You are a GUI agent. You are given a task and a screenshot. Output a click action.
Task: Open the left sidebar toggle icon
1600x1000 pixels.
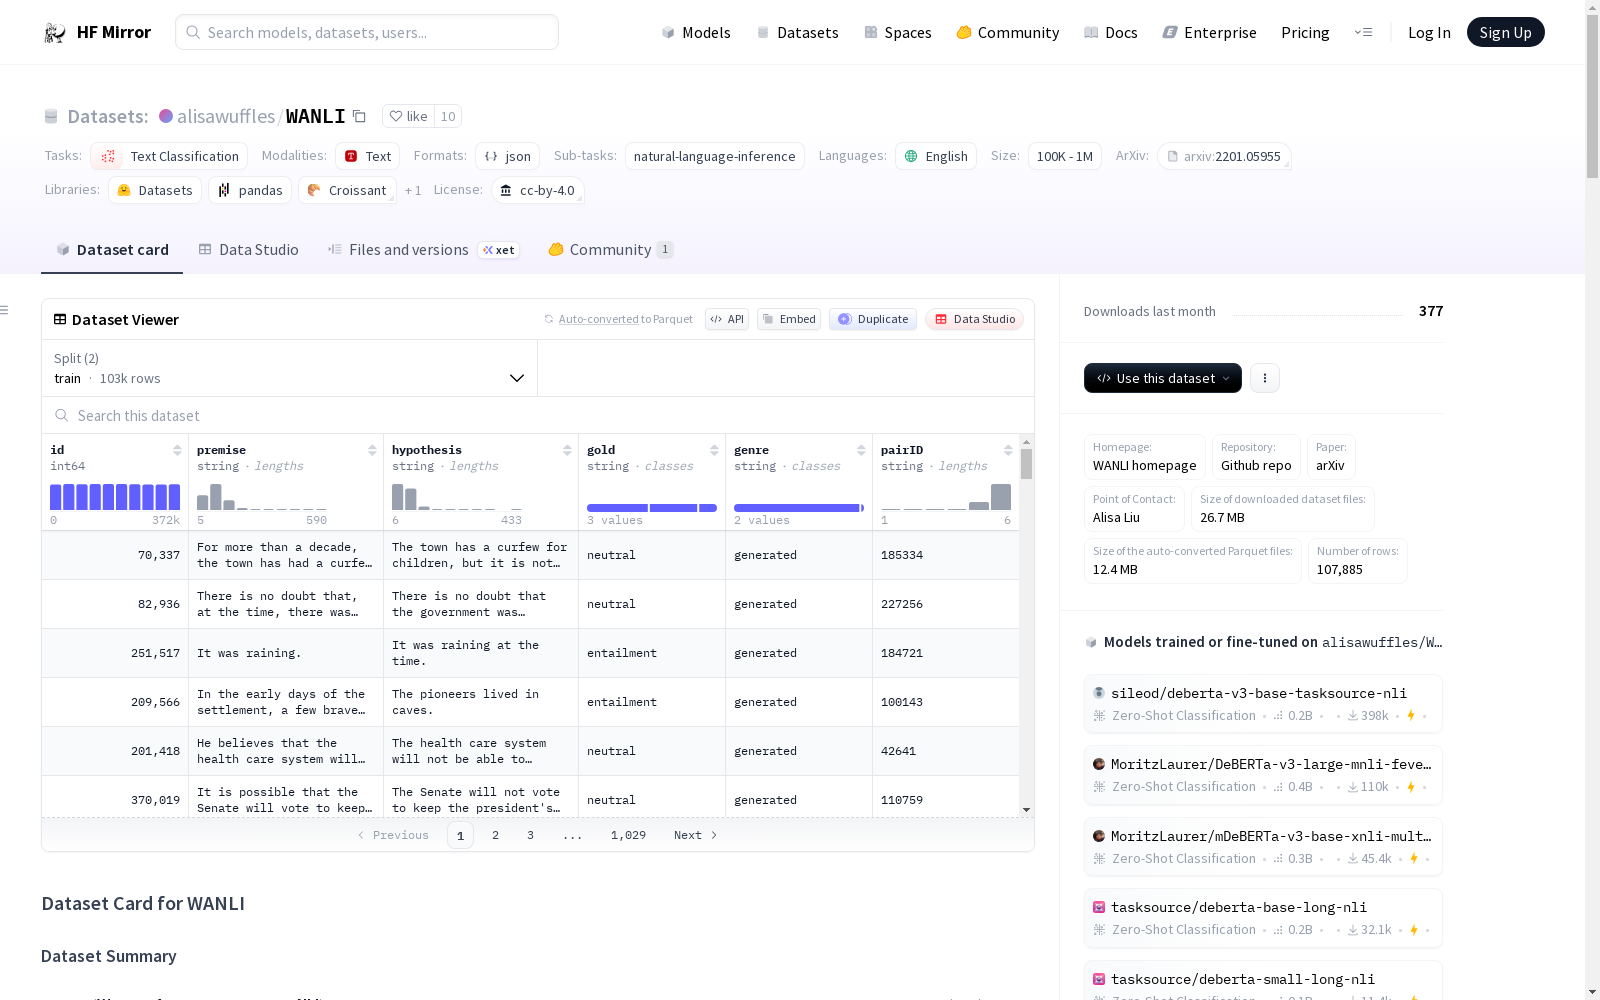[x=5, y=310]
